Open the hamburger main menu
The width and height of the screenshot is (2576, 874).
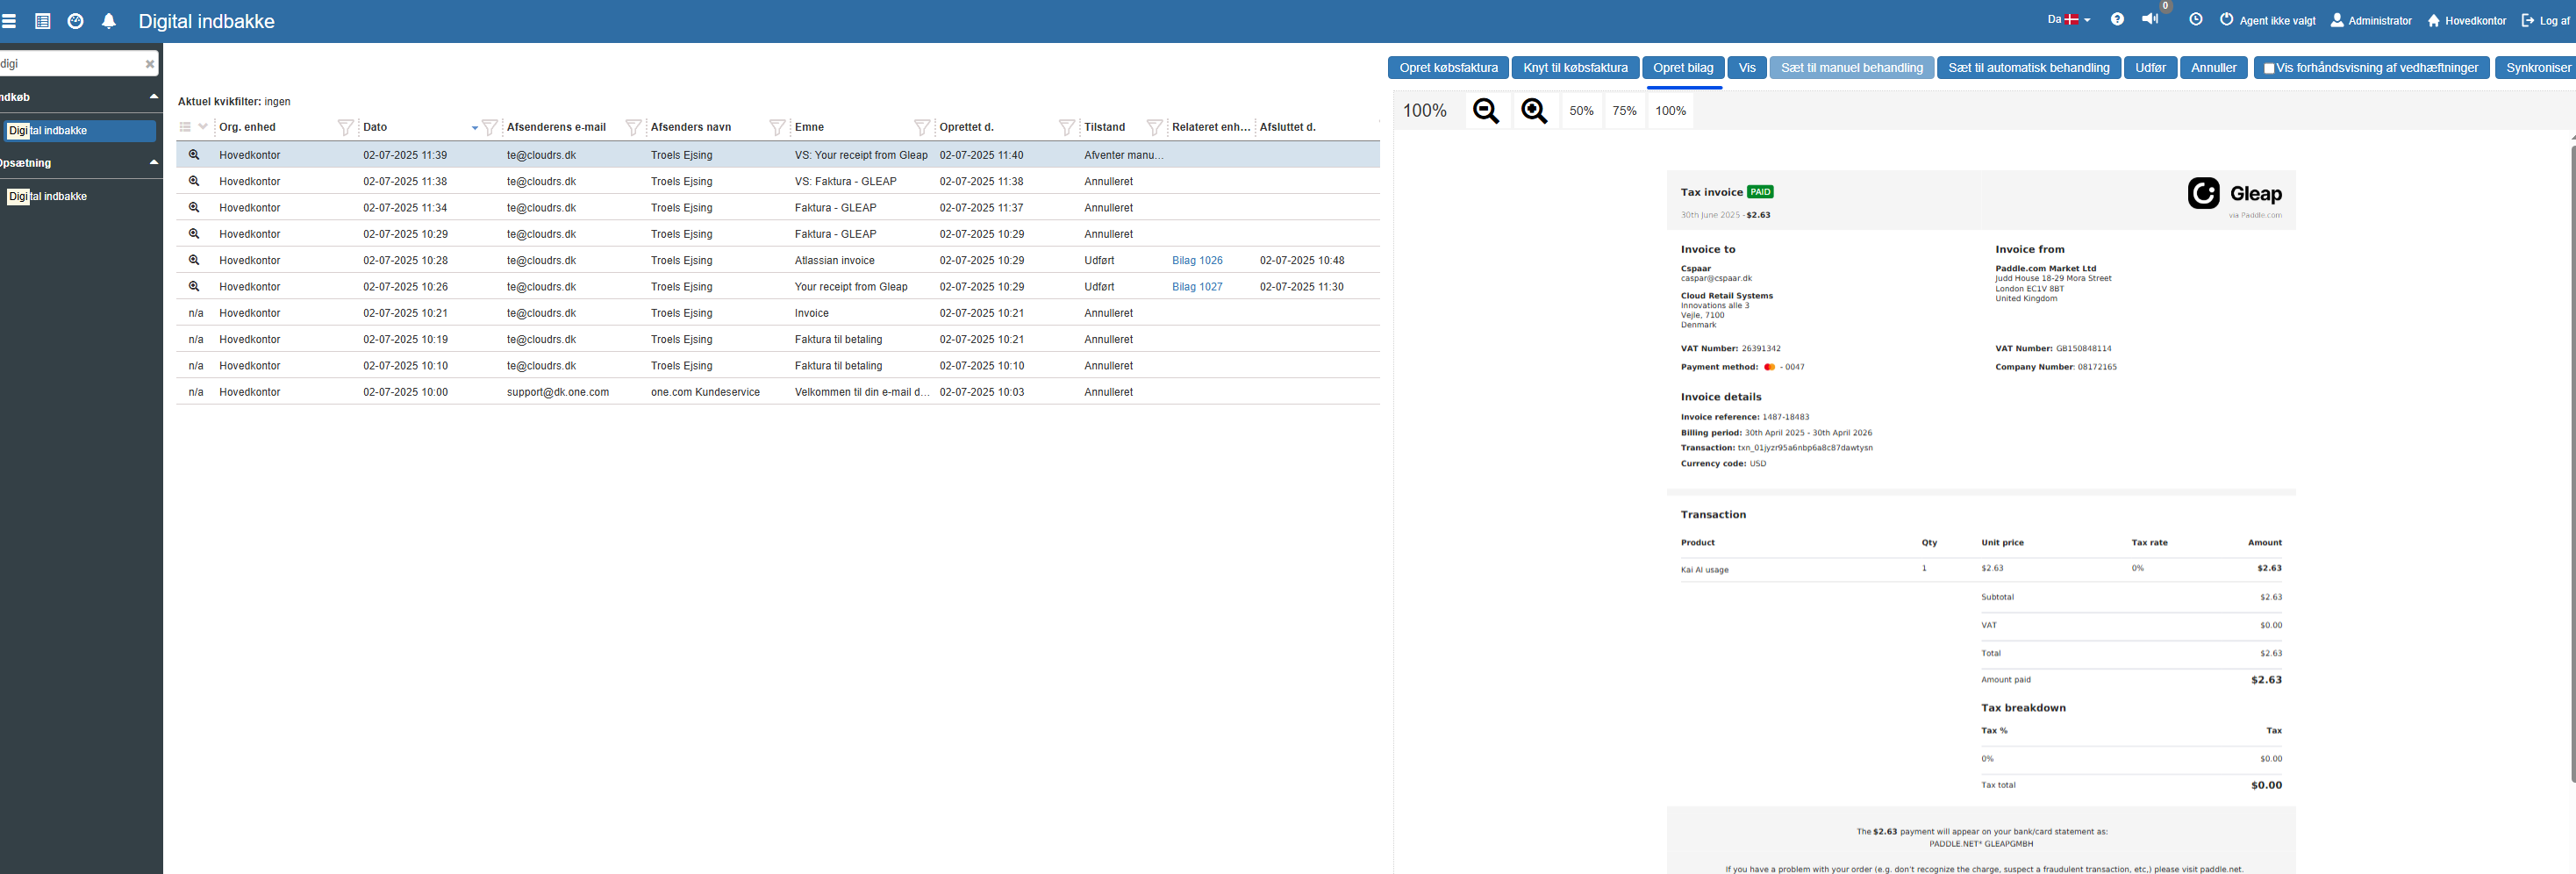coord(9,21)
